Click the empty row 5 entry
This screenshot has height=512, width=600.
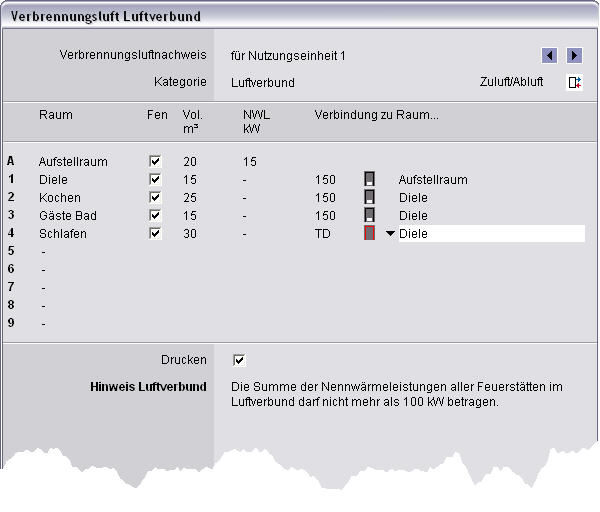pos(44,252)
